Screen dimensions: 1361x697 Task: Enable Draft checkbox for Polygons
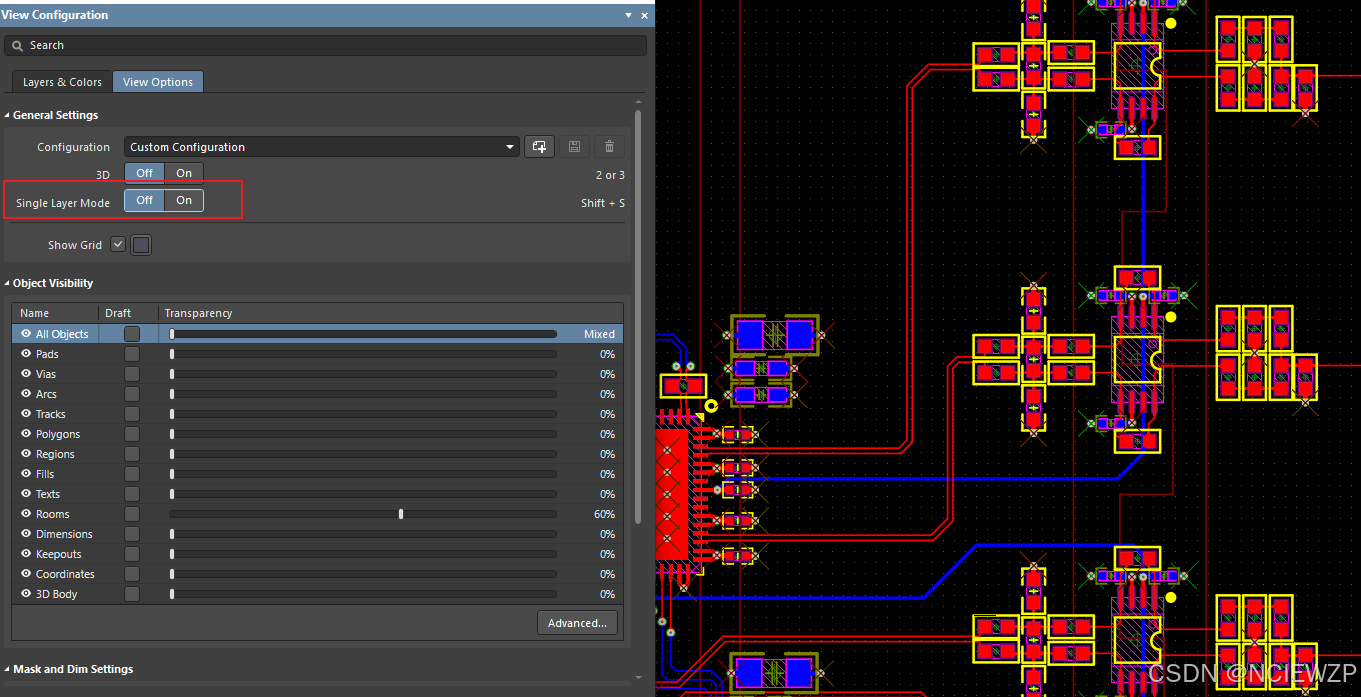click(132, 434)
